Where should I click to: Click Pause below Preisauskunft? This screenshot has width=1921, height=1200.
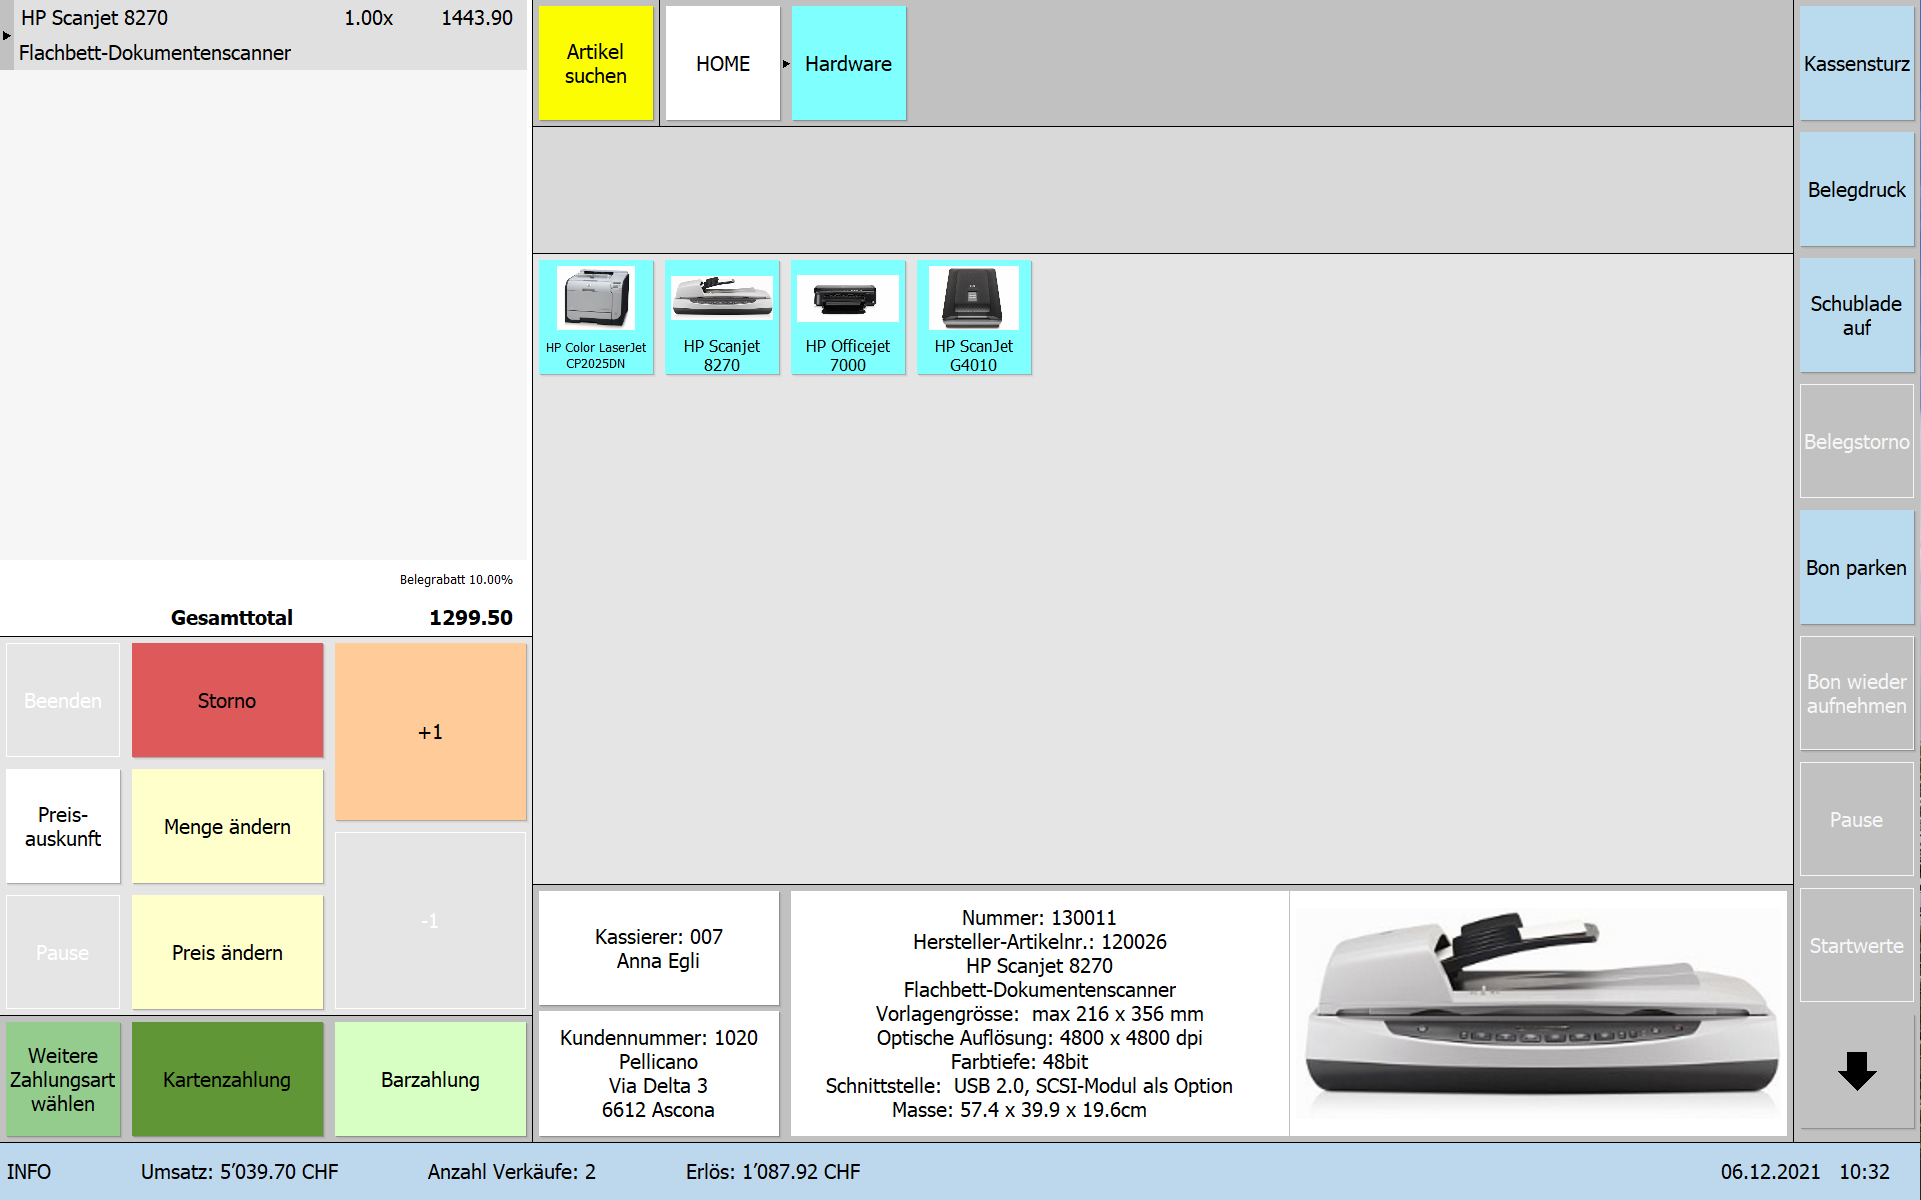click(x=63, y=952)
